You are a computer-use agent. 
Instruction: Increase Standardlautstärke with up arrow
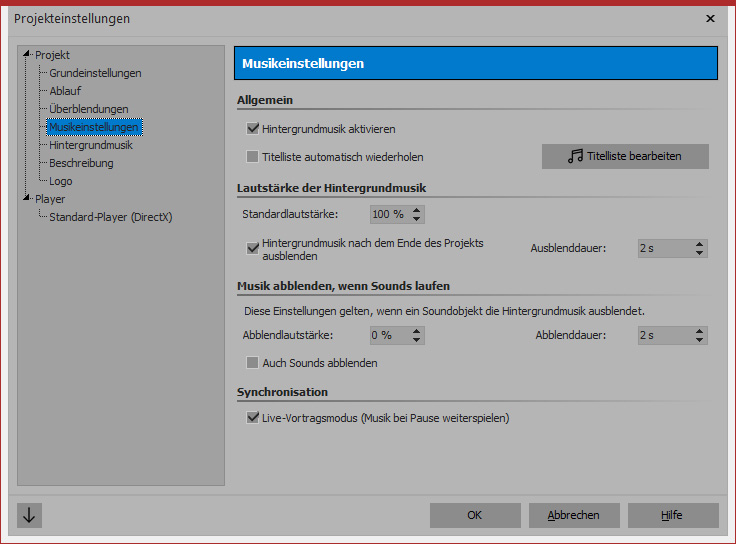click(x=416, y=210)
